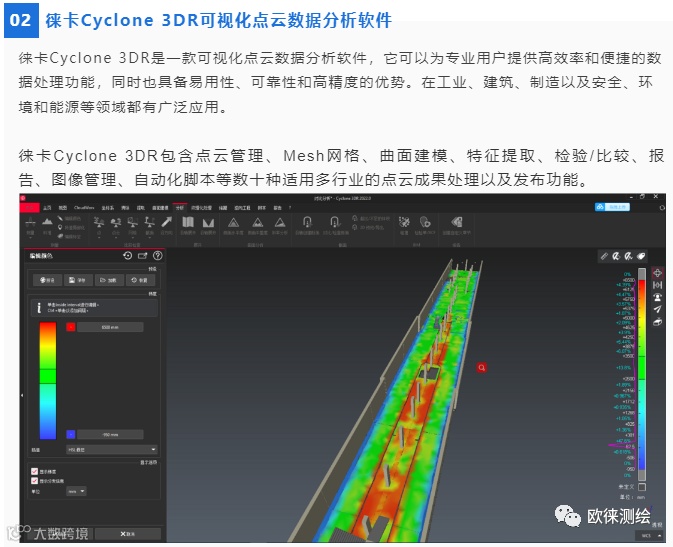Select the active analysis tab with red underline

pos(179,207)
